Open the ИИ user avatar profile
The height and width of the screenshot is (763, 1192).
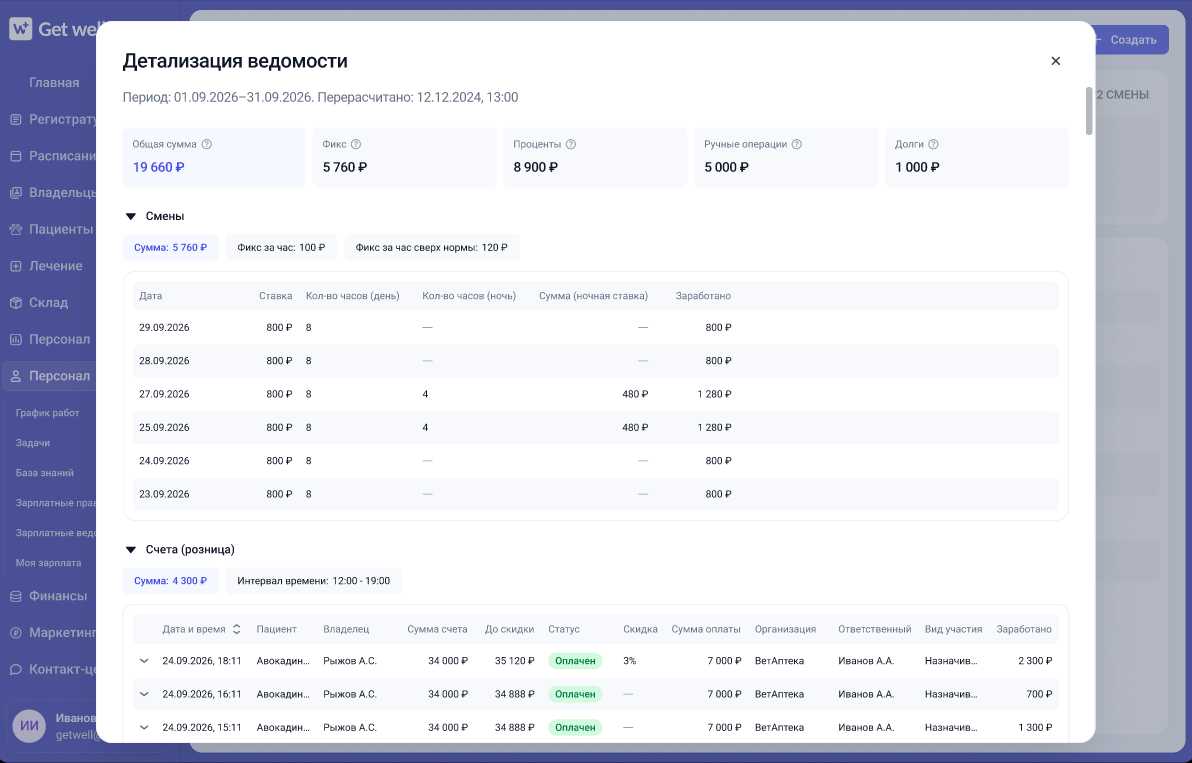pos(29,727)
